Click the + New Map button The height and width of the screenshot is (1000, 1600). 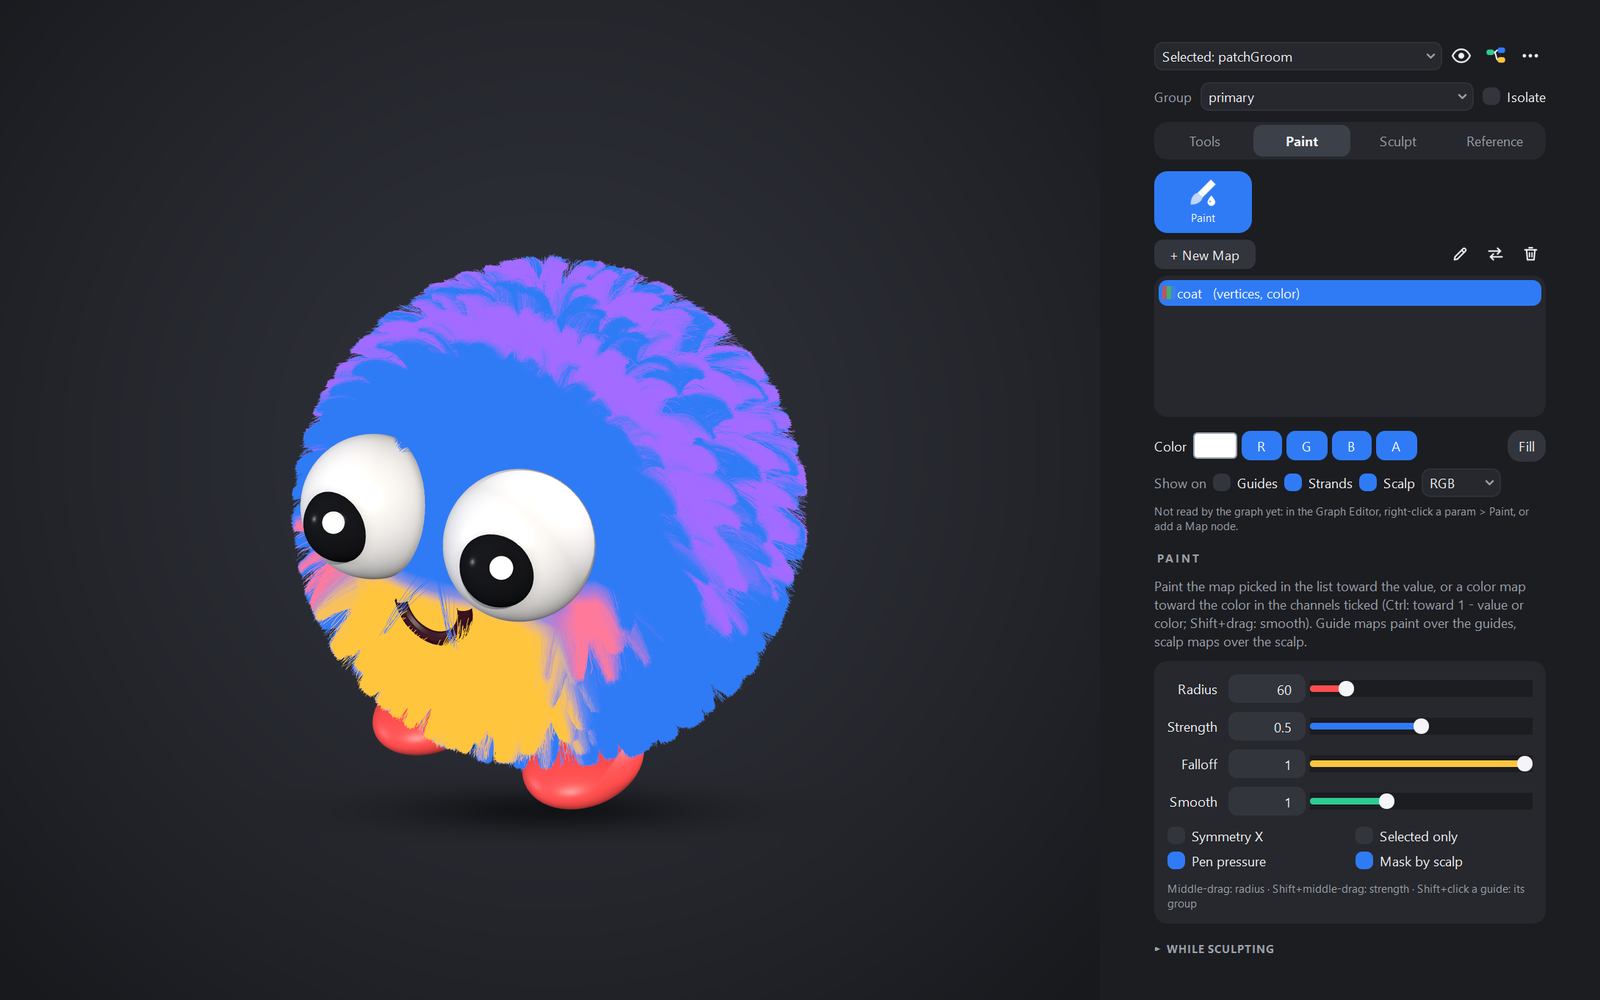(x=1204, y=255)
